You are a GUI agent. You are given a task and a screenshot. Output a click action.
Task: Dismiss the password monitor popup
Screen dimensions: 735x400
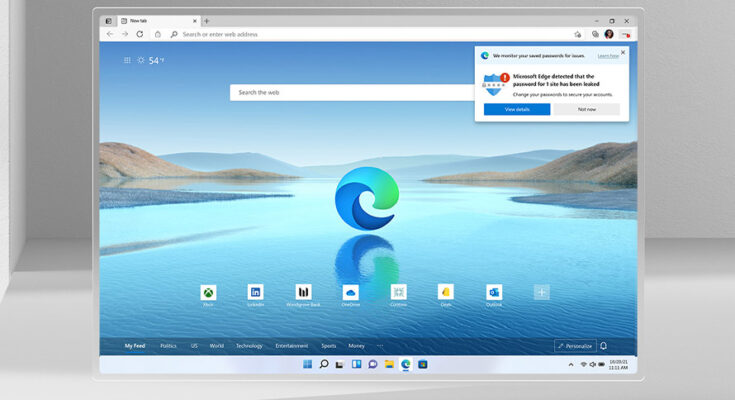[623, 52]
